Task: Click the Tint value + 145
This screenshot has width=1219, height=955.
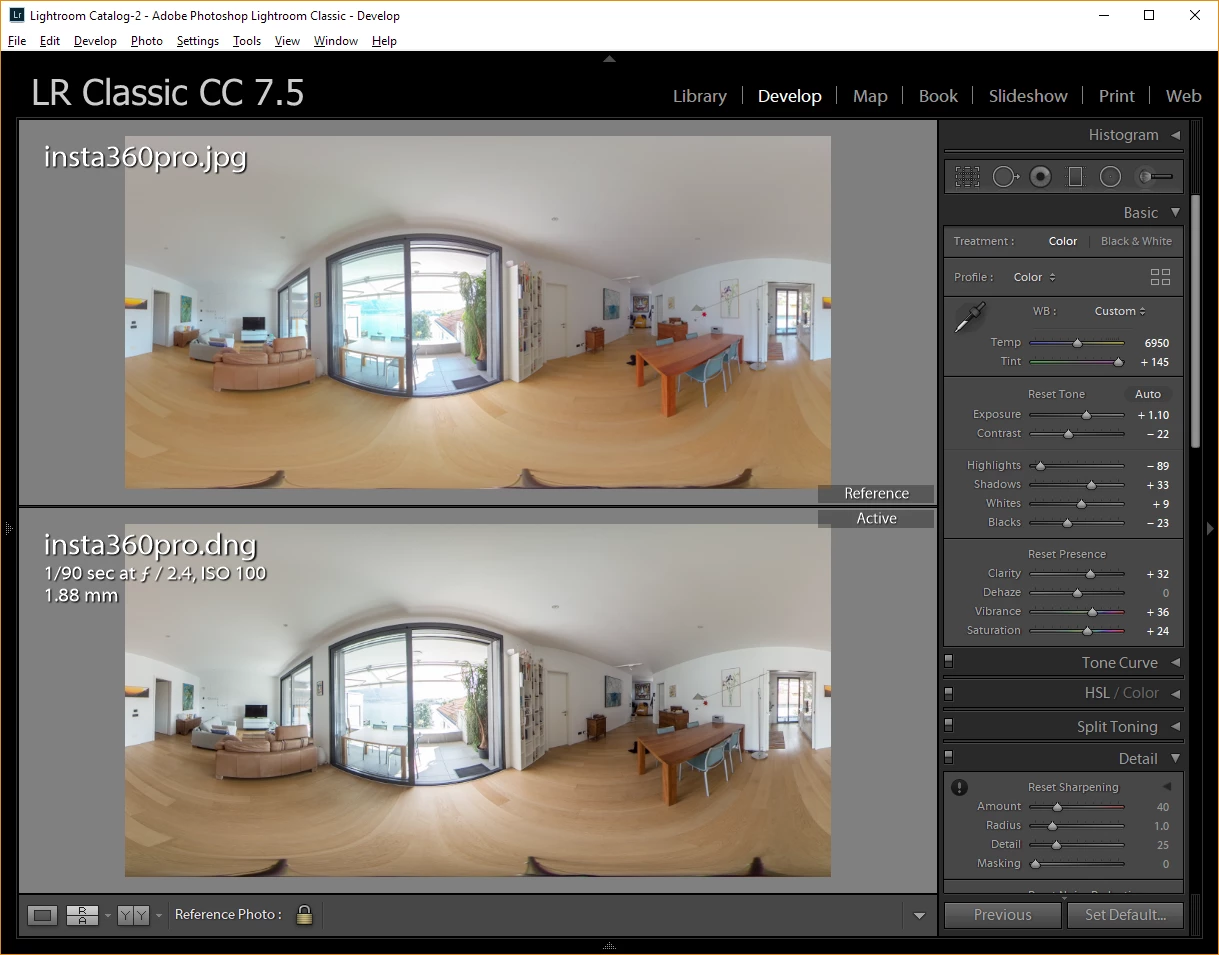Action: (1155, 362)
